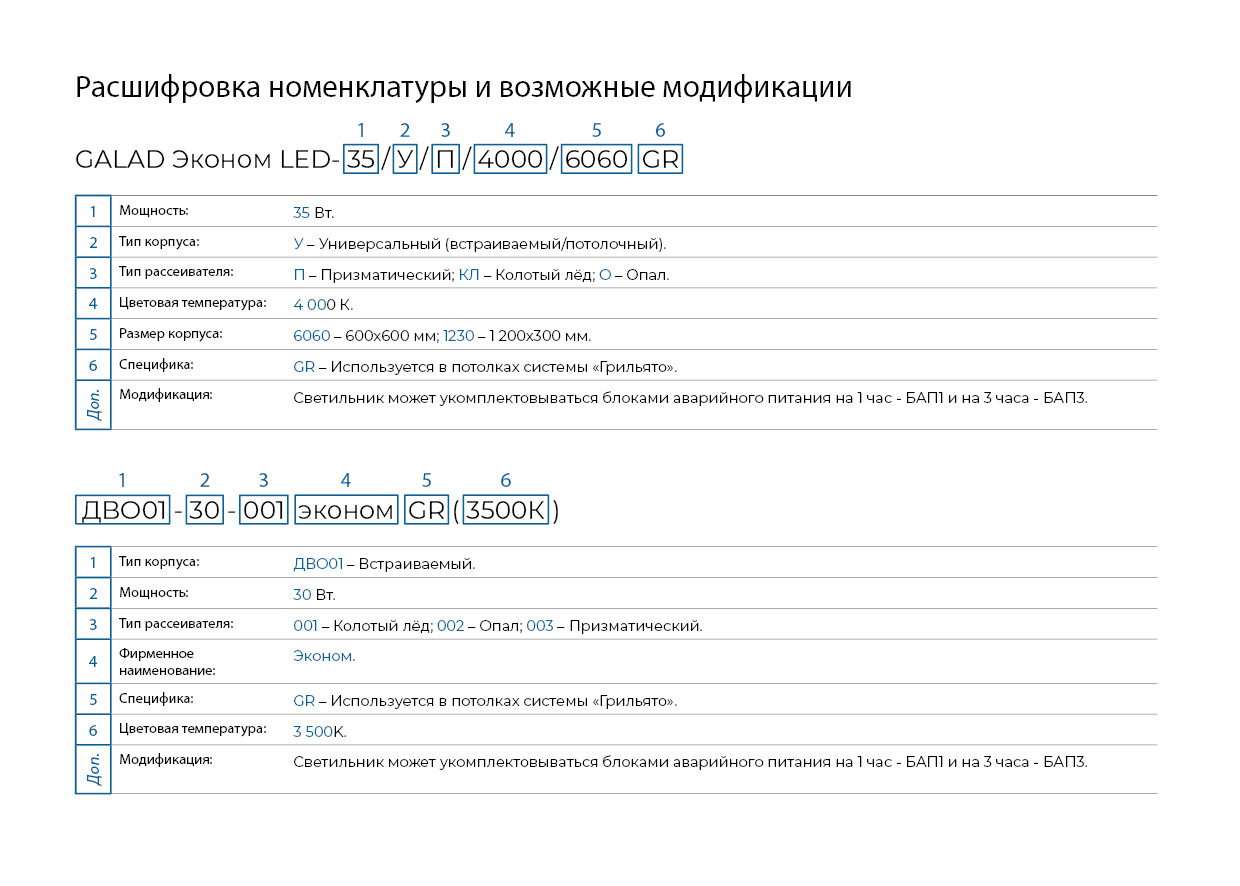Select the boxed "ДВО01" code segment

[x=122, y=511]
